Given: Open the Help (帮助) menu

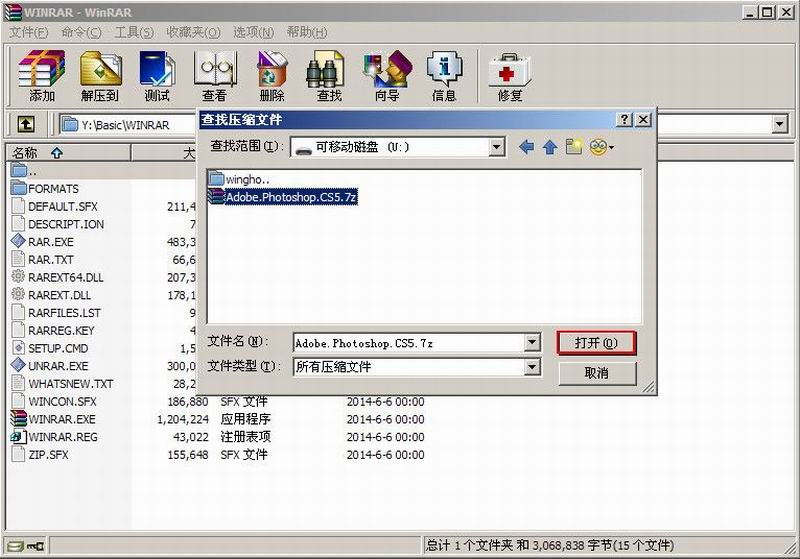Looking at the screenshot, I should point(307,33).
